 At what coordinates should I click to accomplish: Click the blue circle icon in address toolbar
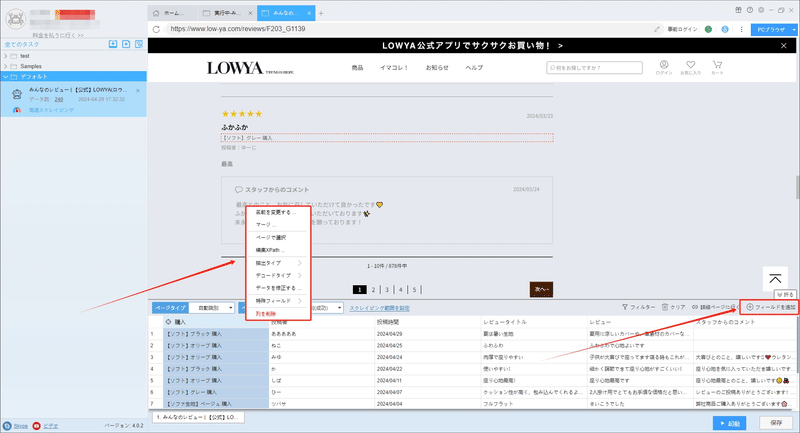pos(725,29)
